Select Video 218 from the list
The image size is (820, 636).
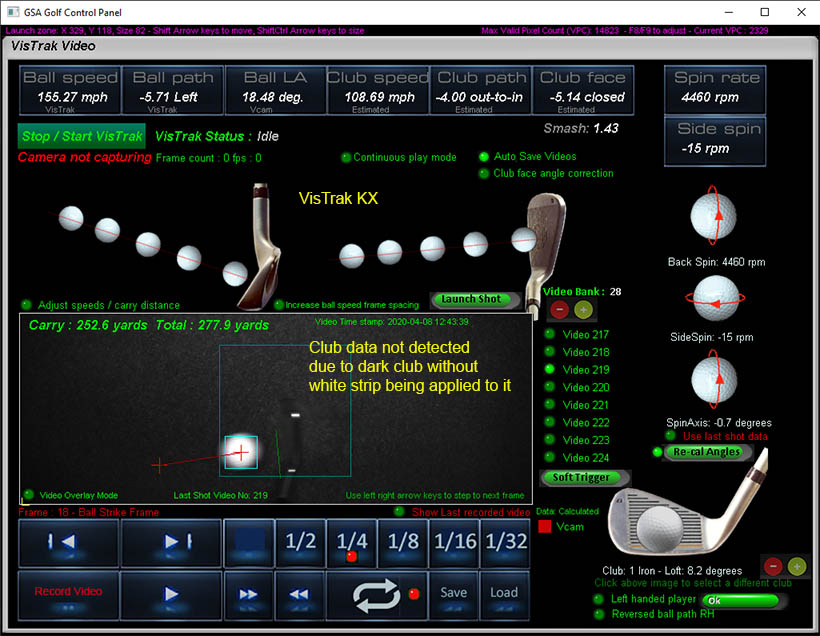(577, 353)
